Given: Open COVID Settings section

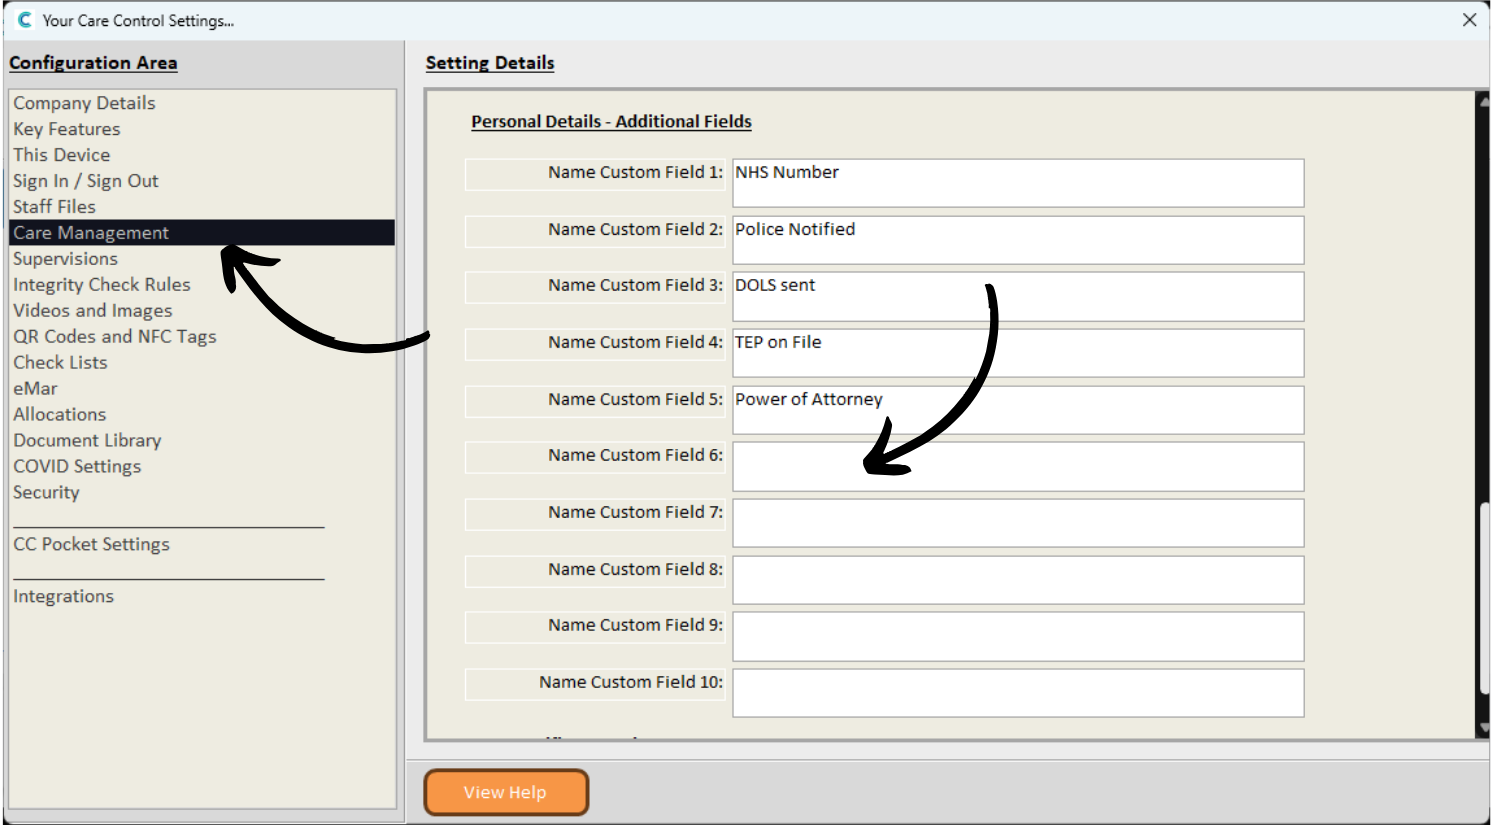Looking at the screenshot, I should [77, 467].
